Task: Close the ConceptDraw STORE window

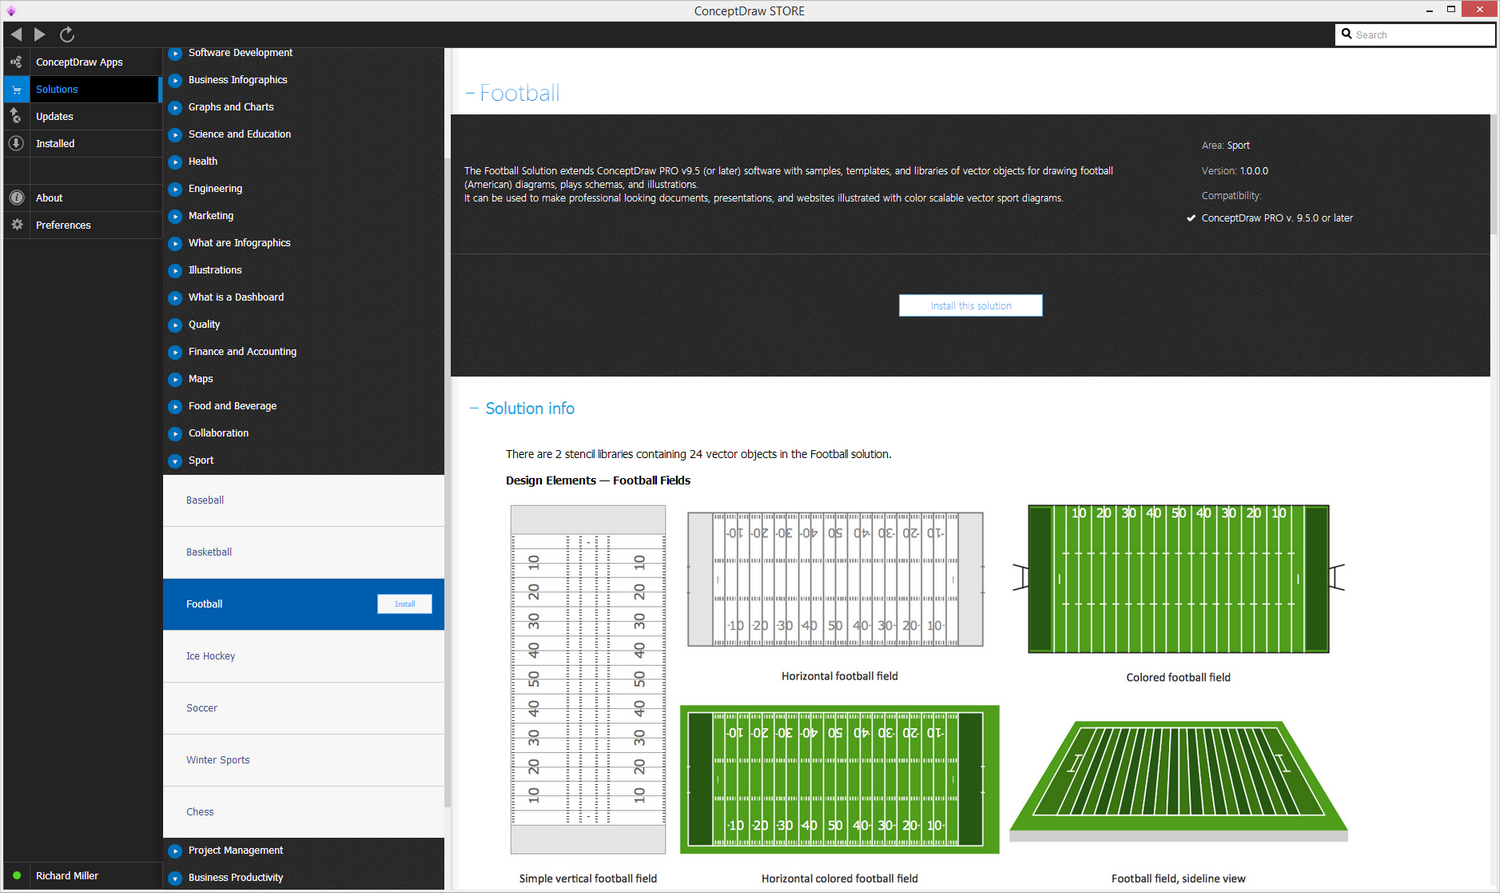Action: 1479,9
